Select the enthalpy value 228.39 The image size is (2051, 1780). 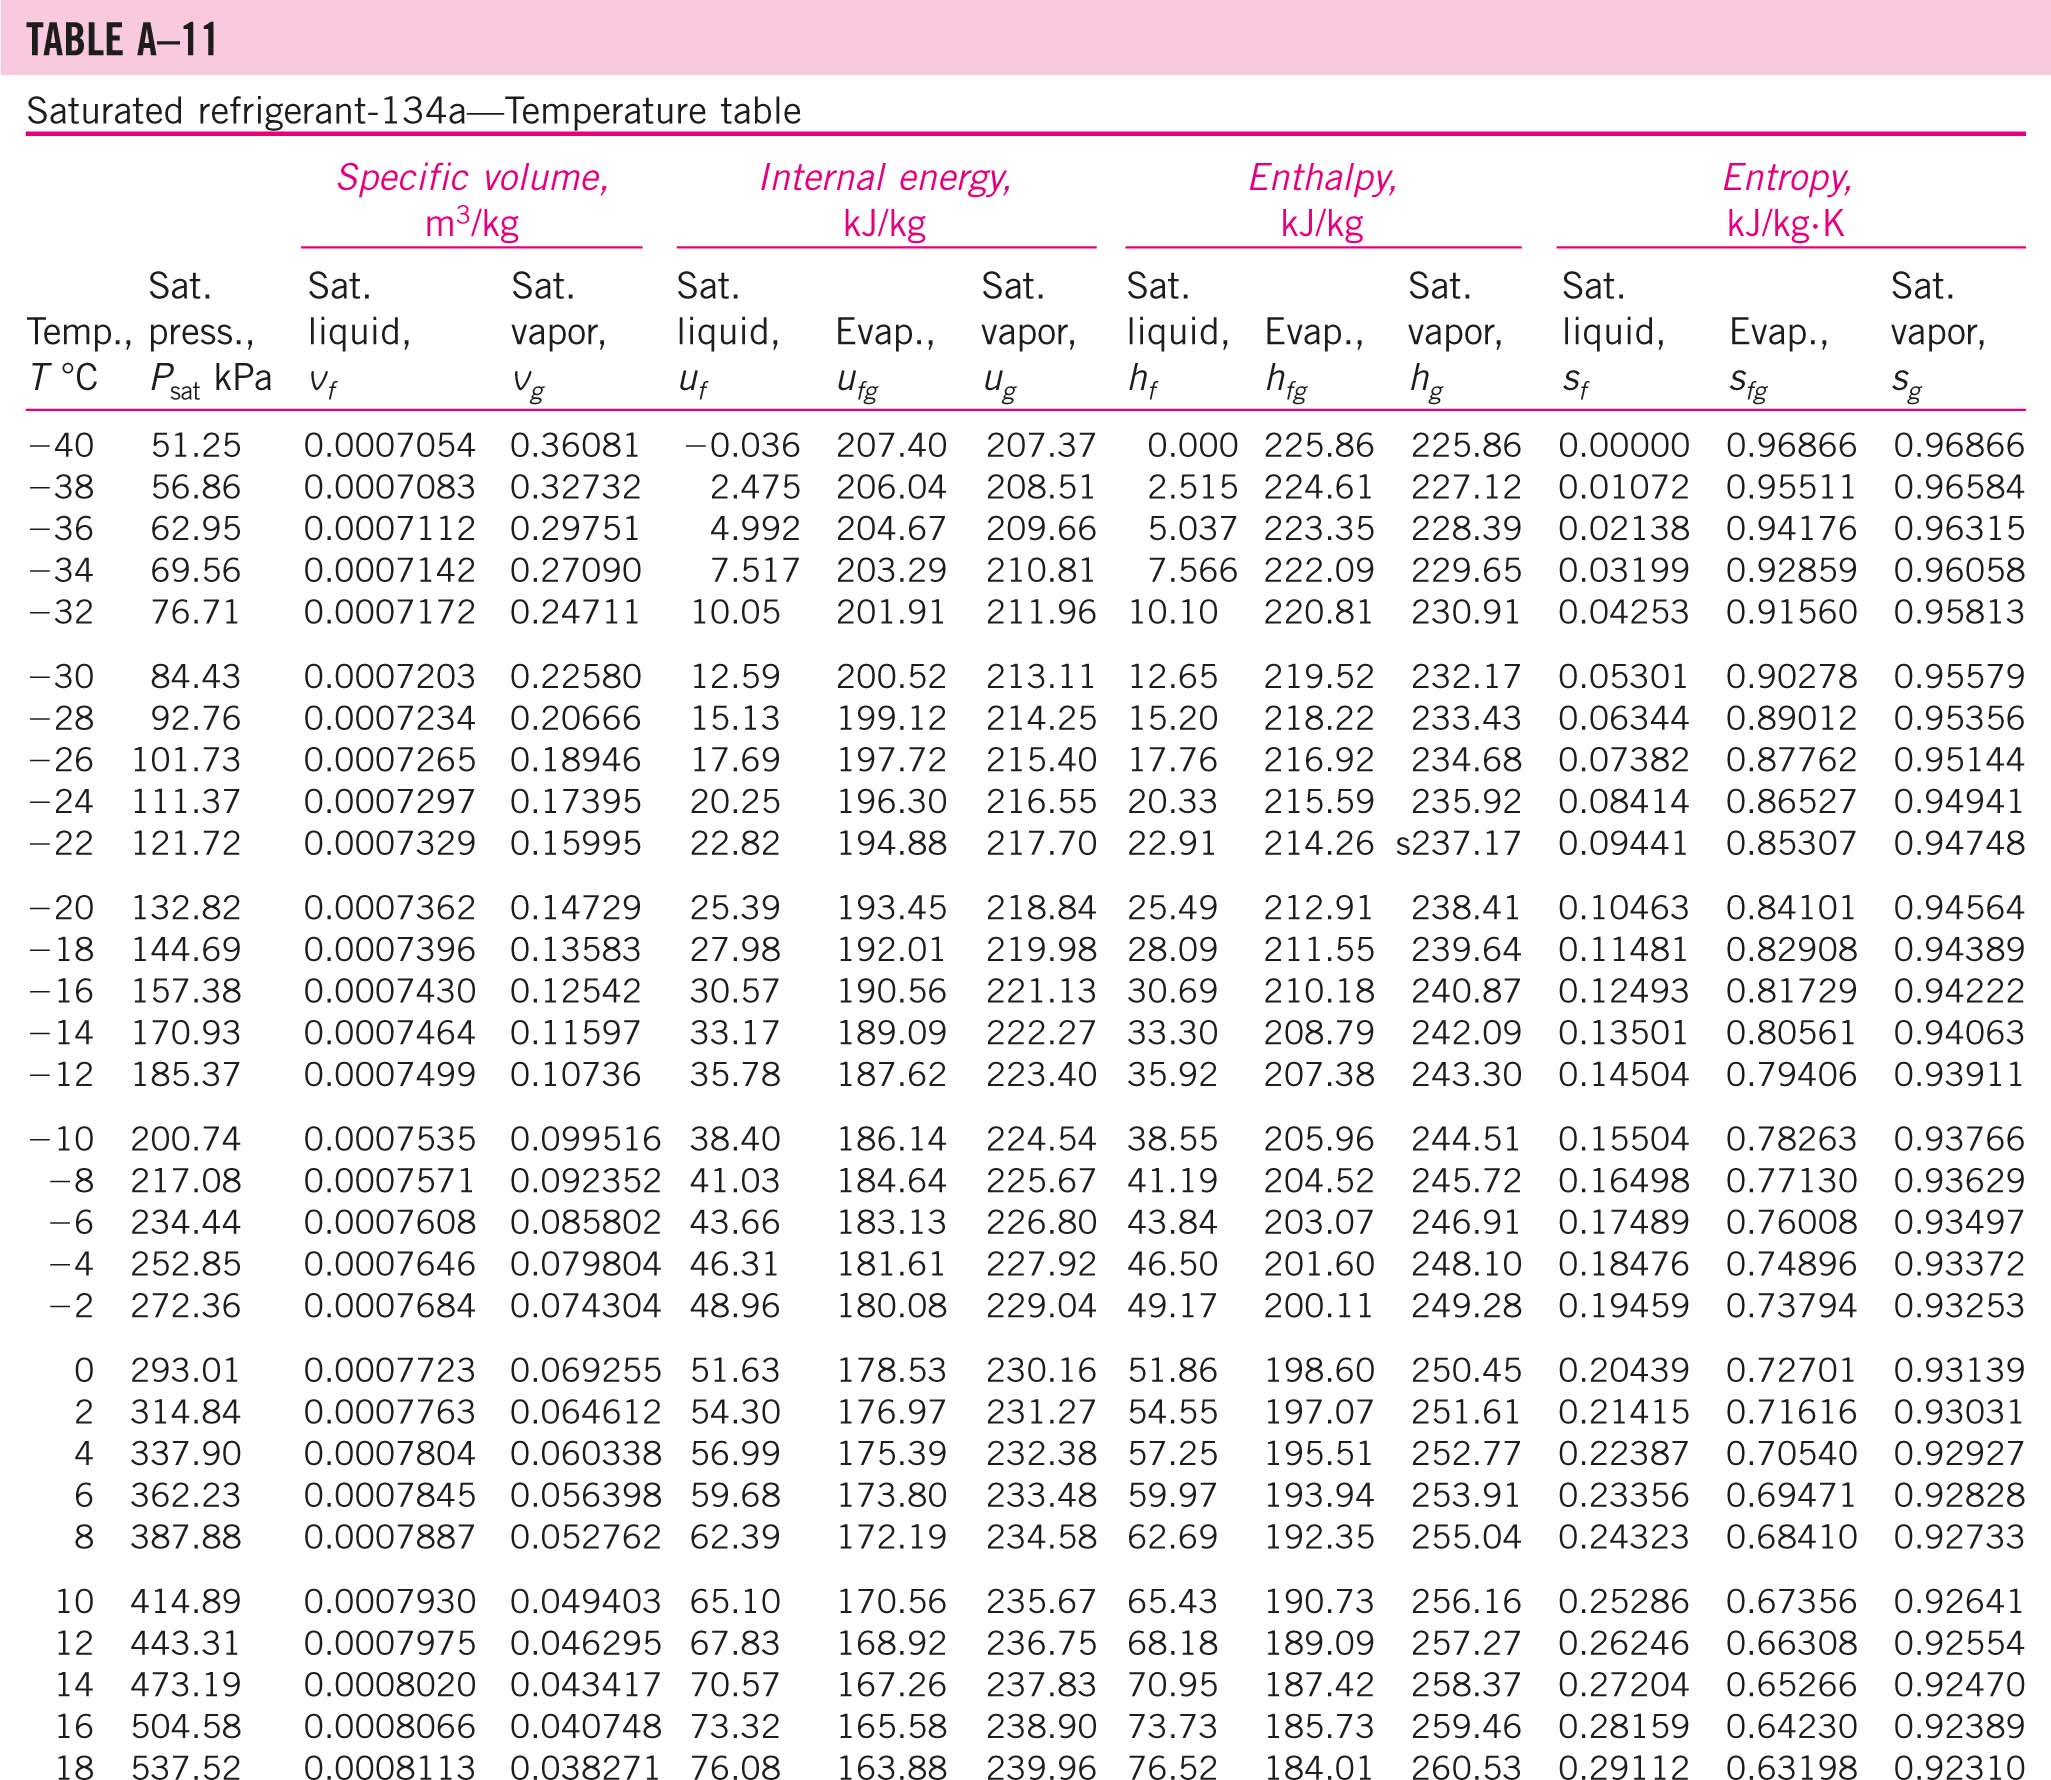tap(1466, 529)
